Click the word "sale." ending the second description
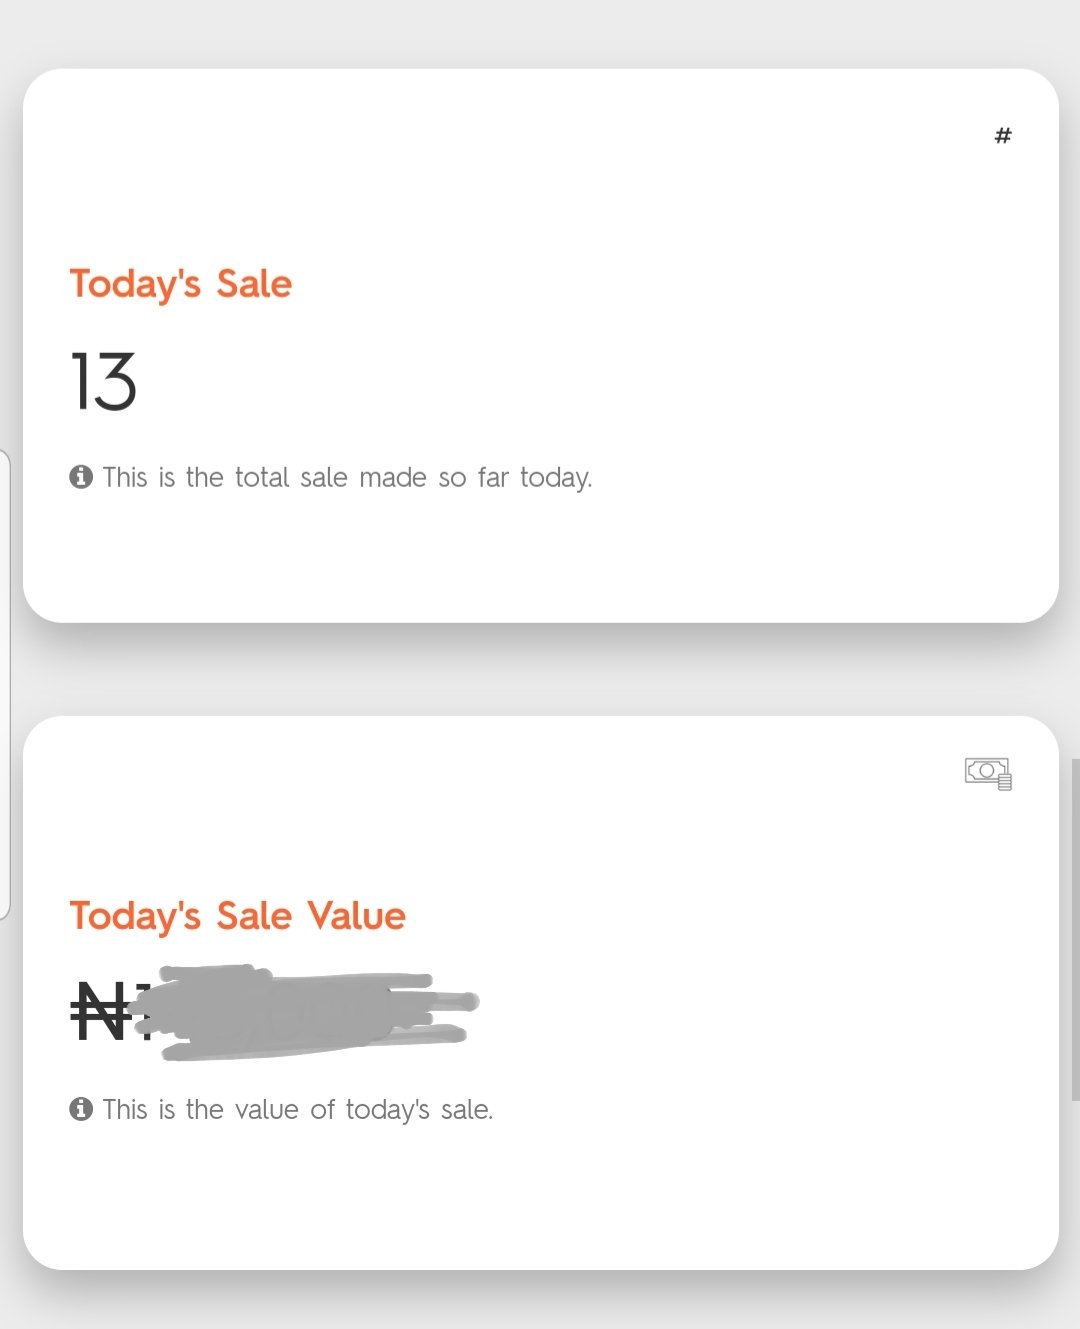This screenshot has width=1080, height=1329. (467, 1110)
